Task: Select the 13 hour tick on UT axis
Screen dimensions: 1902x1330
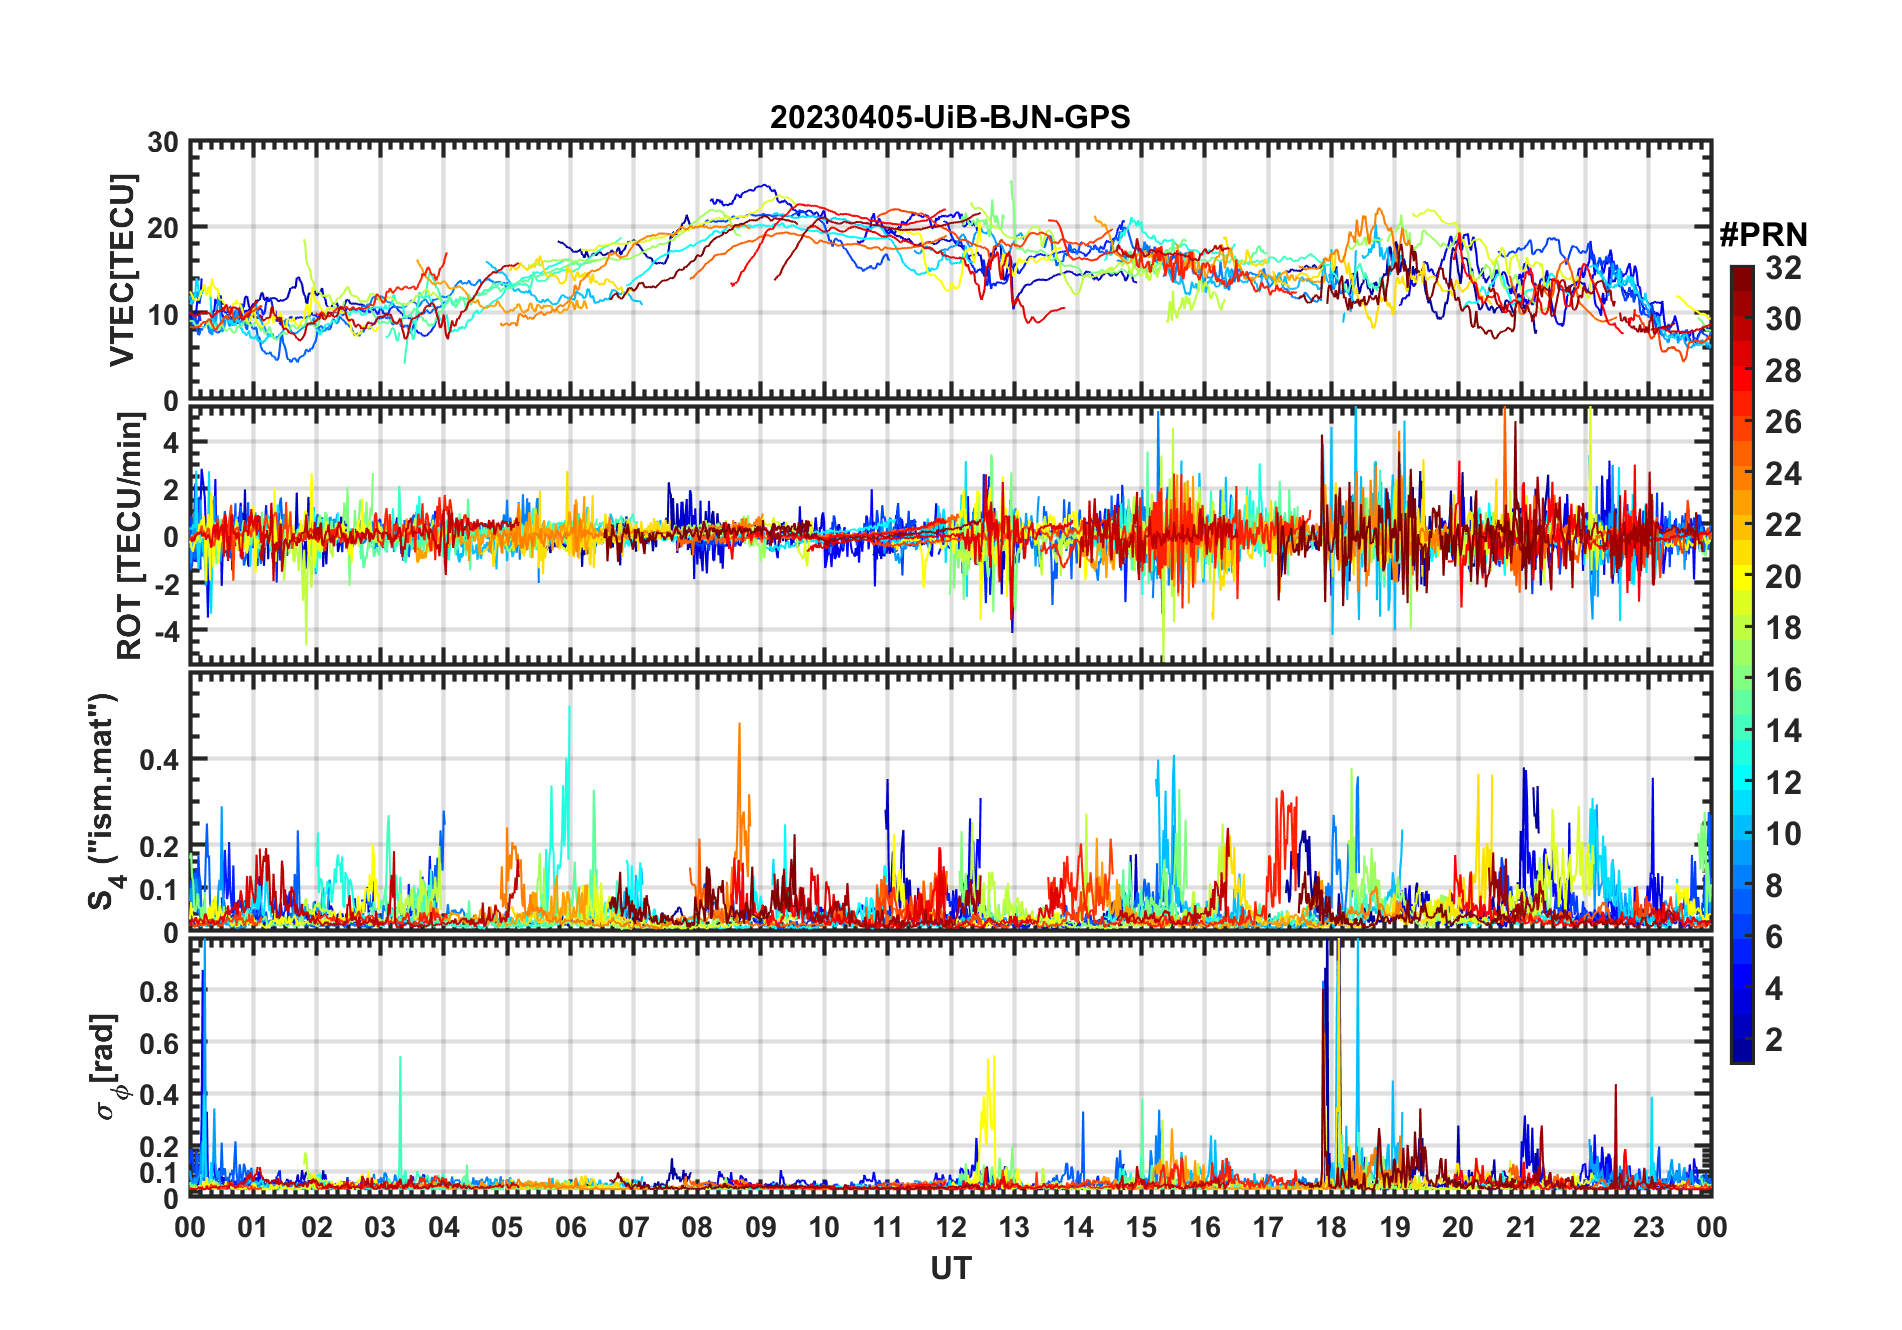Action: click(1014, 1227)
